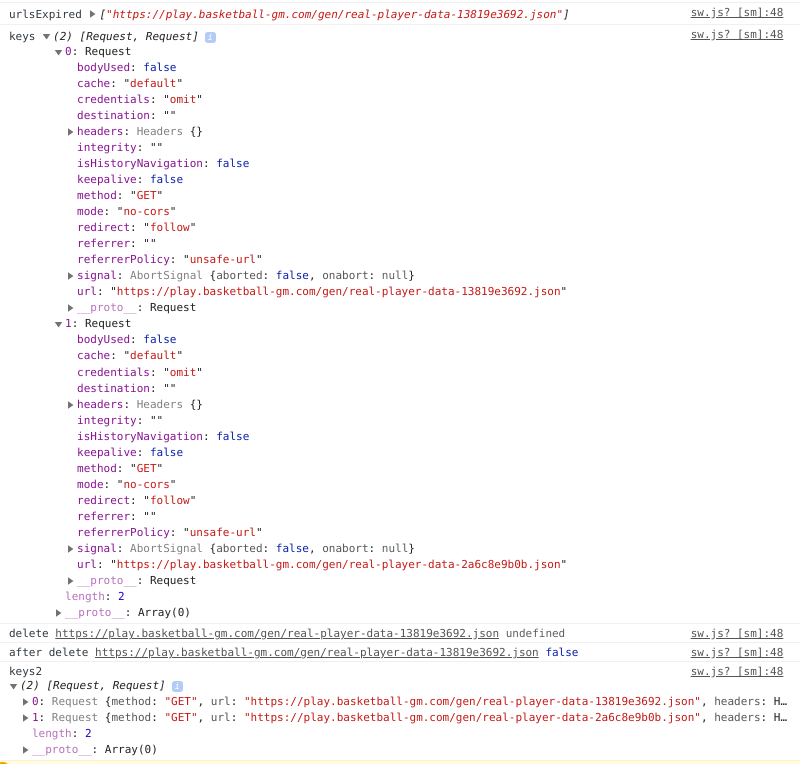Expand __proto__ of the first Request
This screenshot has width=800, height=764.
click(70, 307)
